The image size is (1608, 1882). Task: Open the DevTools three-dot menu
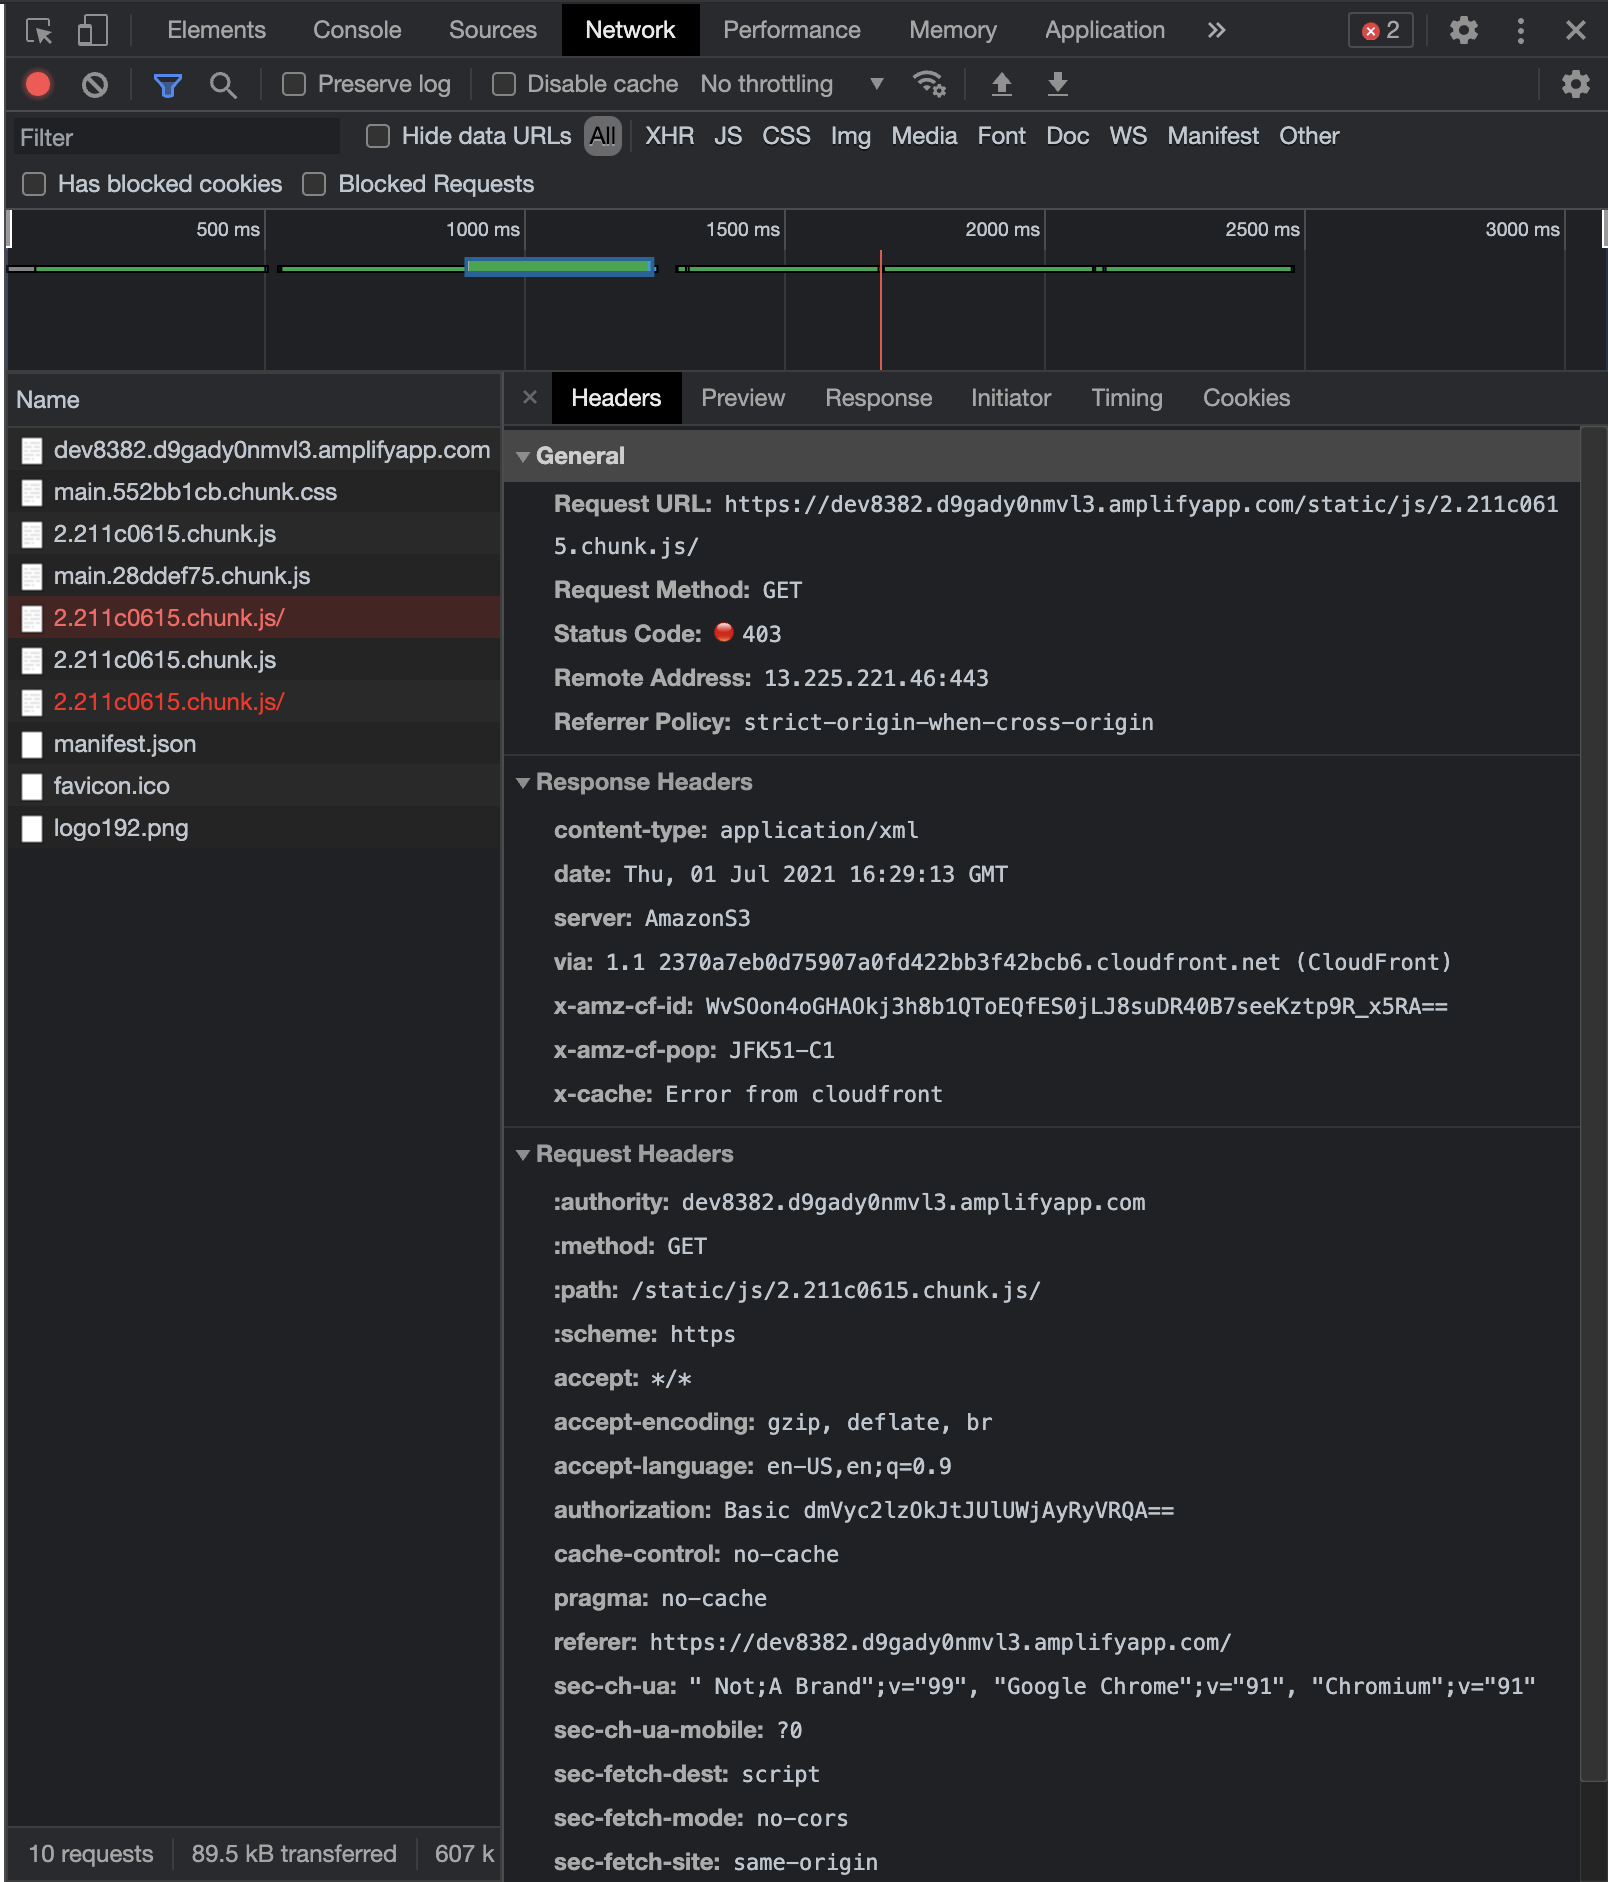[1520, 30]
